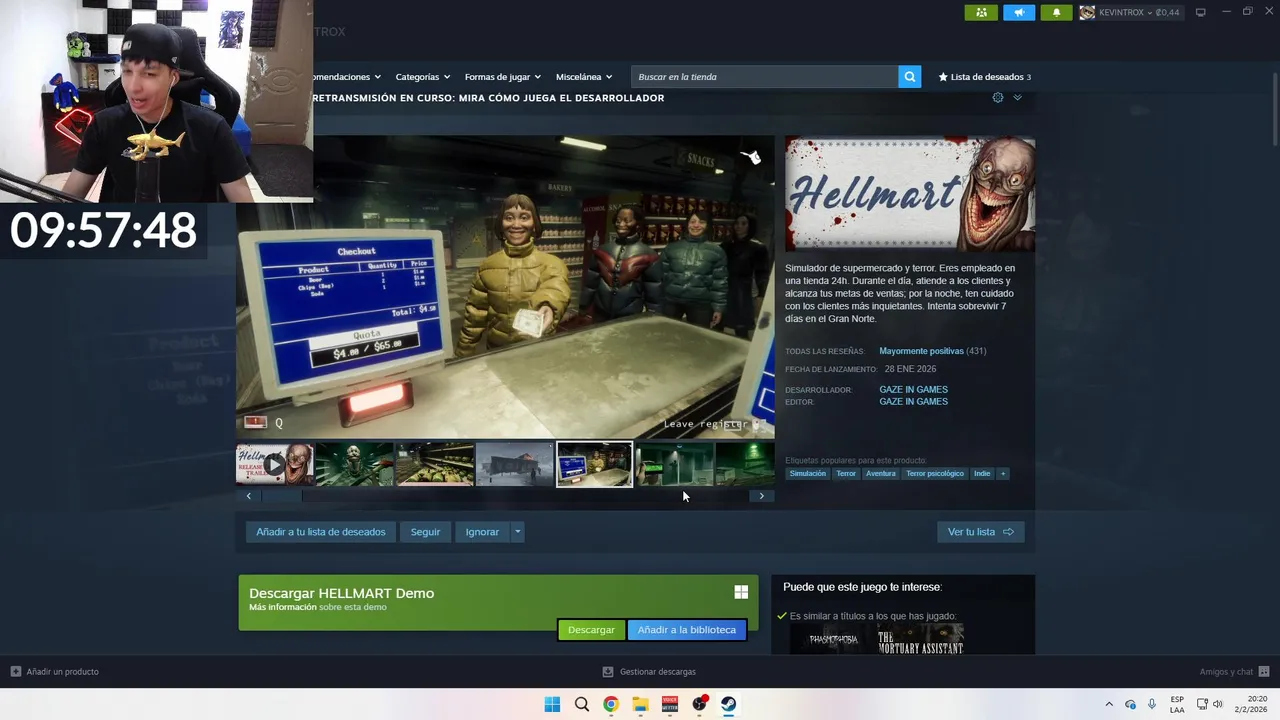Open Gestionar descargas
Image resolution: width=1280 pixels, height=720 pixels.
[649, 672]
